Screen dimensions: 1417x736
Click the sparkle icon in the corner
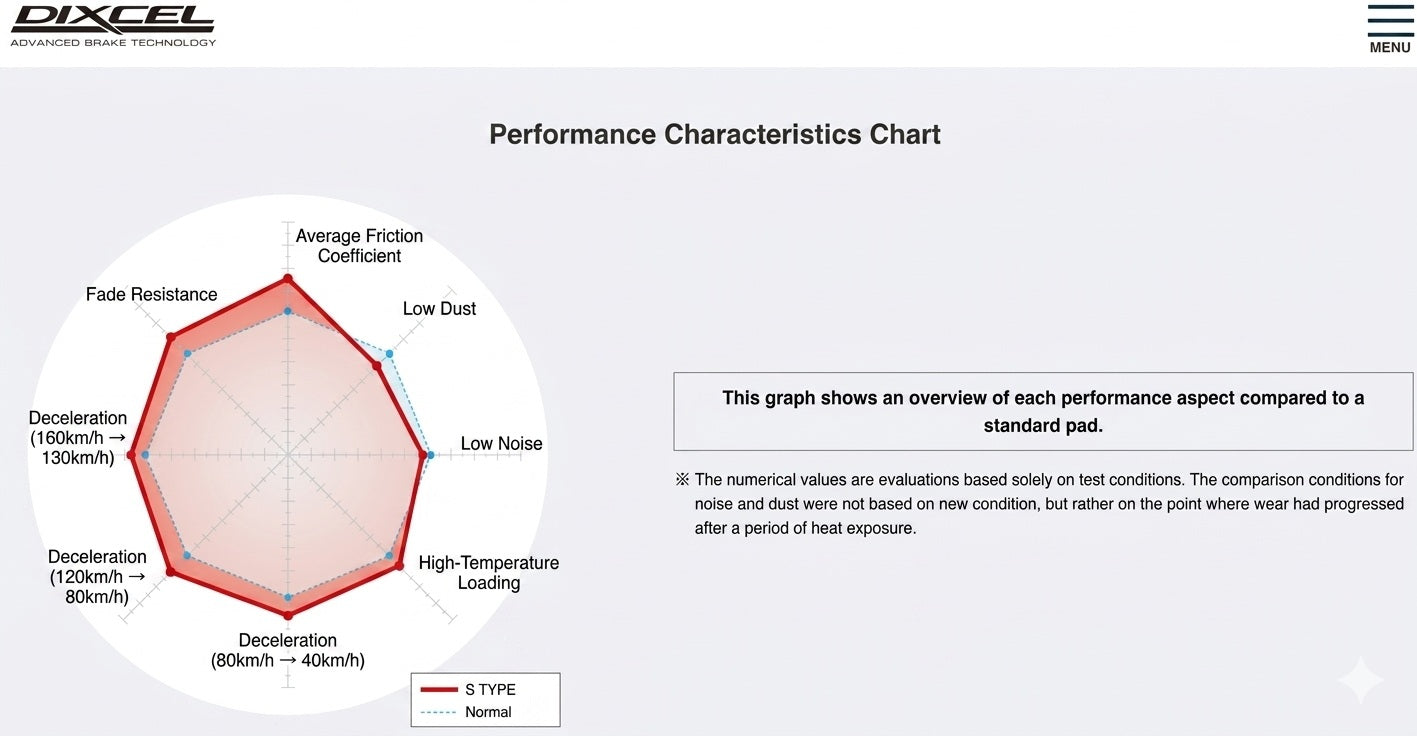[1361, 681]
